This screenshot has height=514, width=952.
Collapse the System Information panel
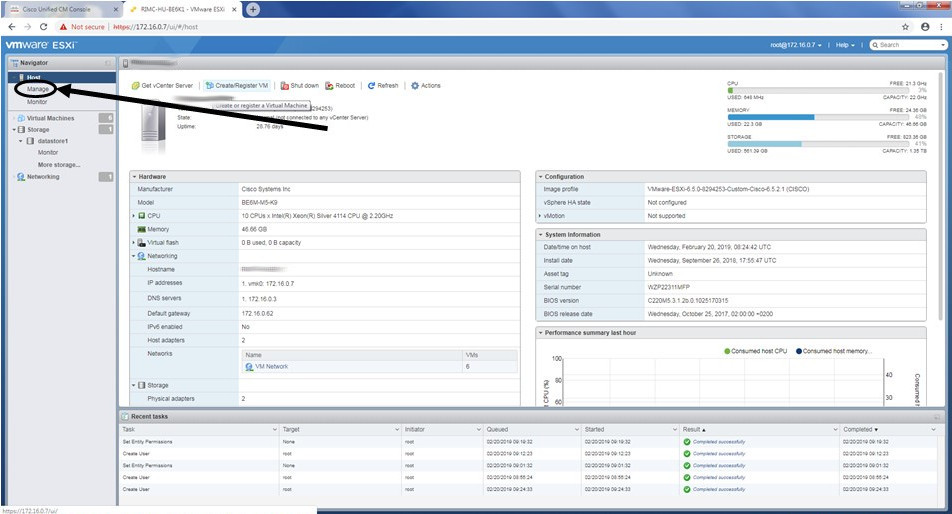pos(540,234)
